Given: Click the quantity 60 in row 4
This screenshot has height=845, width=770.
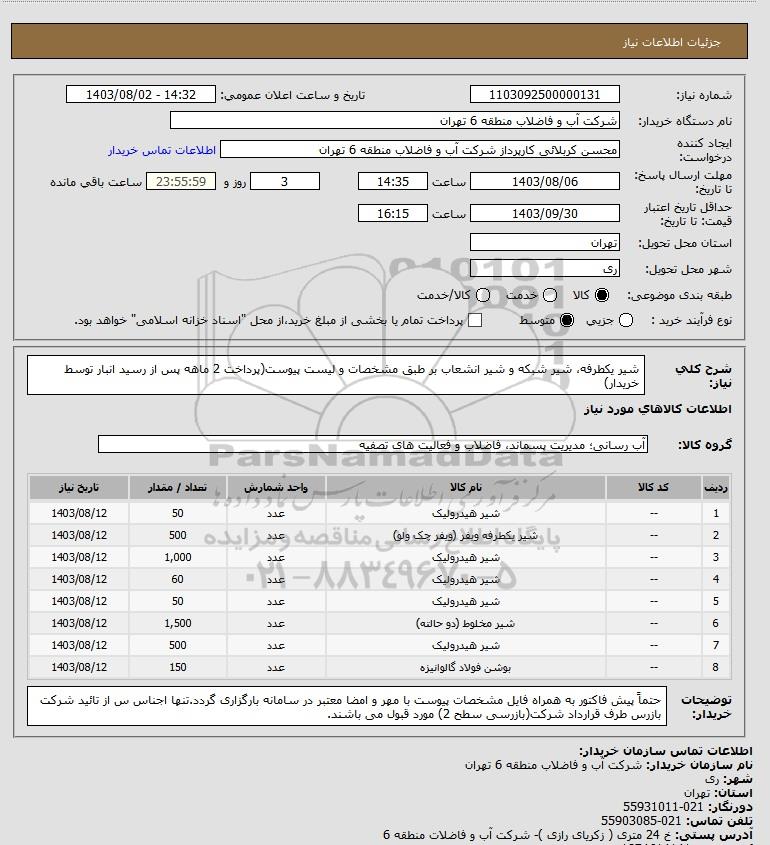Looking at the screenshot, I should pyautogui.click(x=178, y=579).
